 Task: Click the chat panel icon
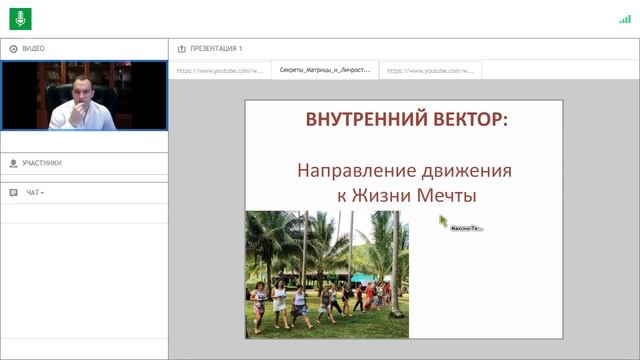(13, 192)
